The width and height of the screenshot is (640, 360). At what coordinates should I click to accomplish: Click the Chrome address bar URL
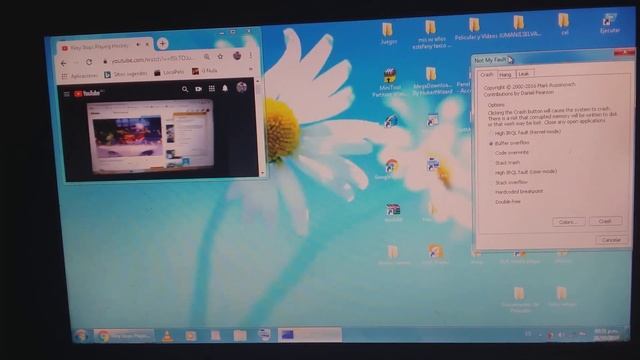(152, 60)
